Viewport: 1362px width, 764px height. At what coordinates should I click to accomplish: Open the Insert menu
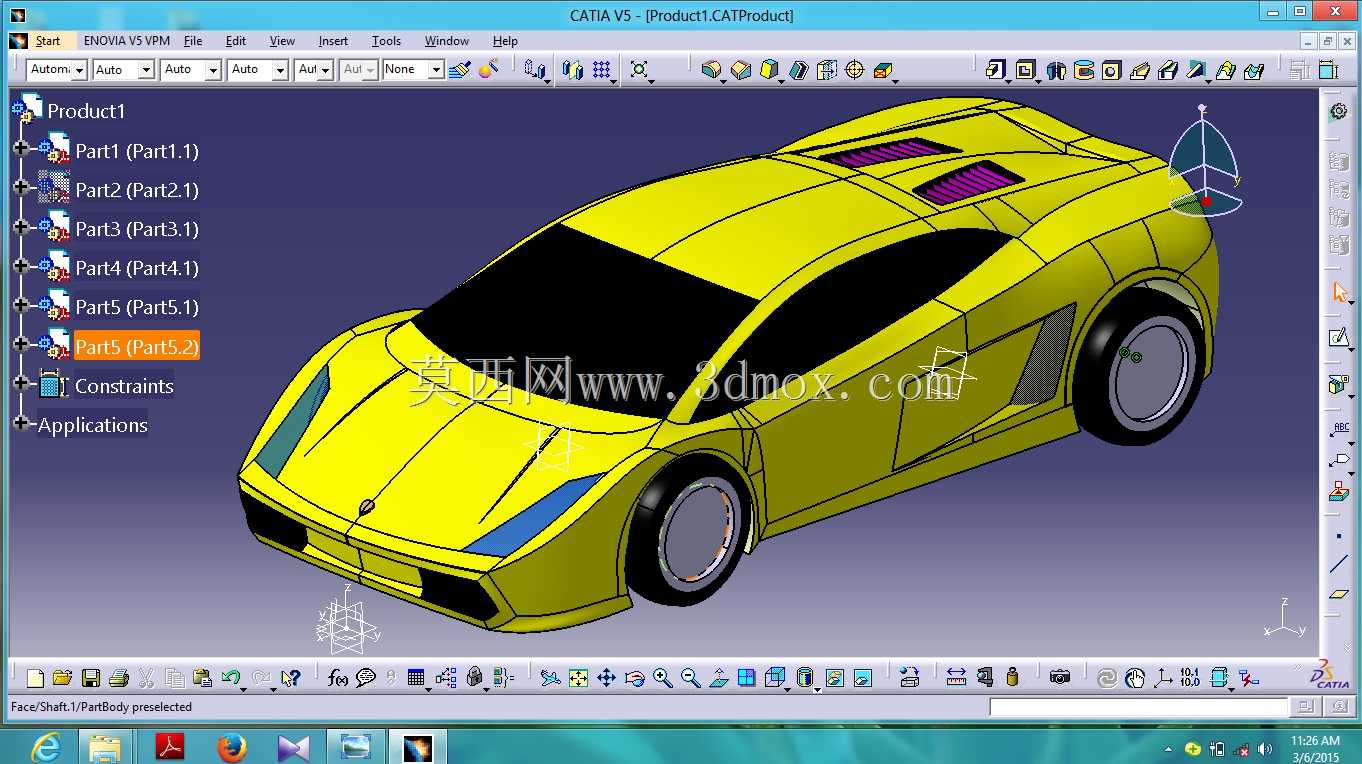[x=333, y=41]
